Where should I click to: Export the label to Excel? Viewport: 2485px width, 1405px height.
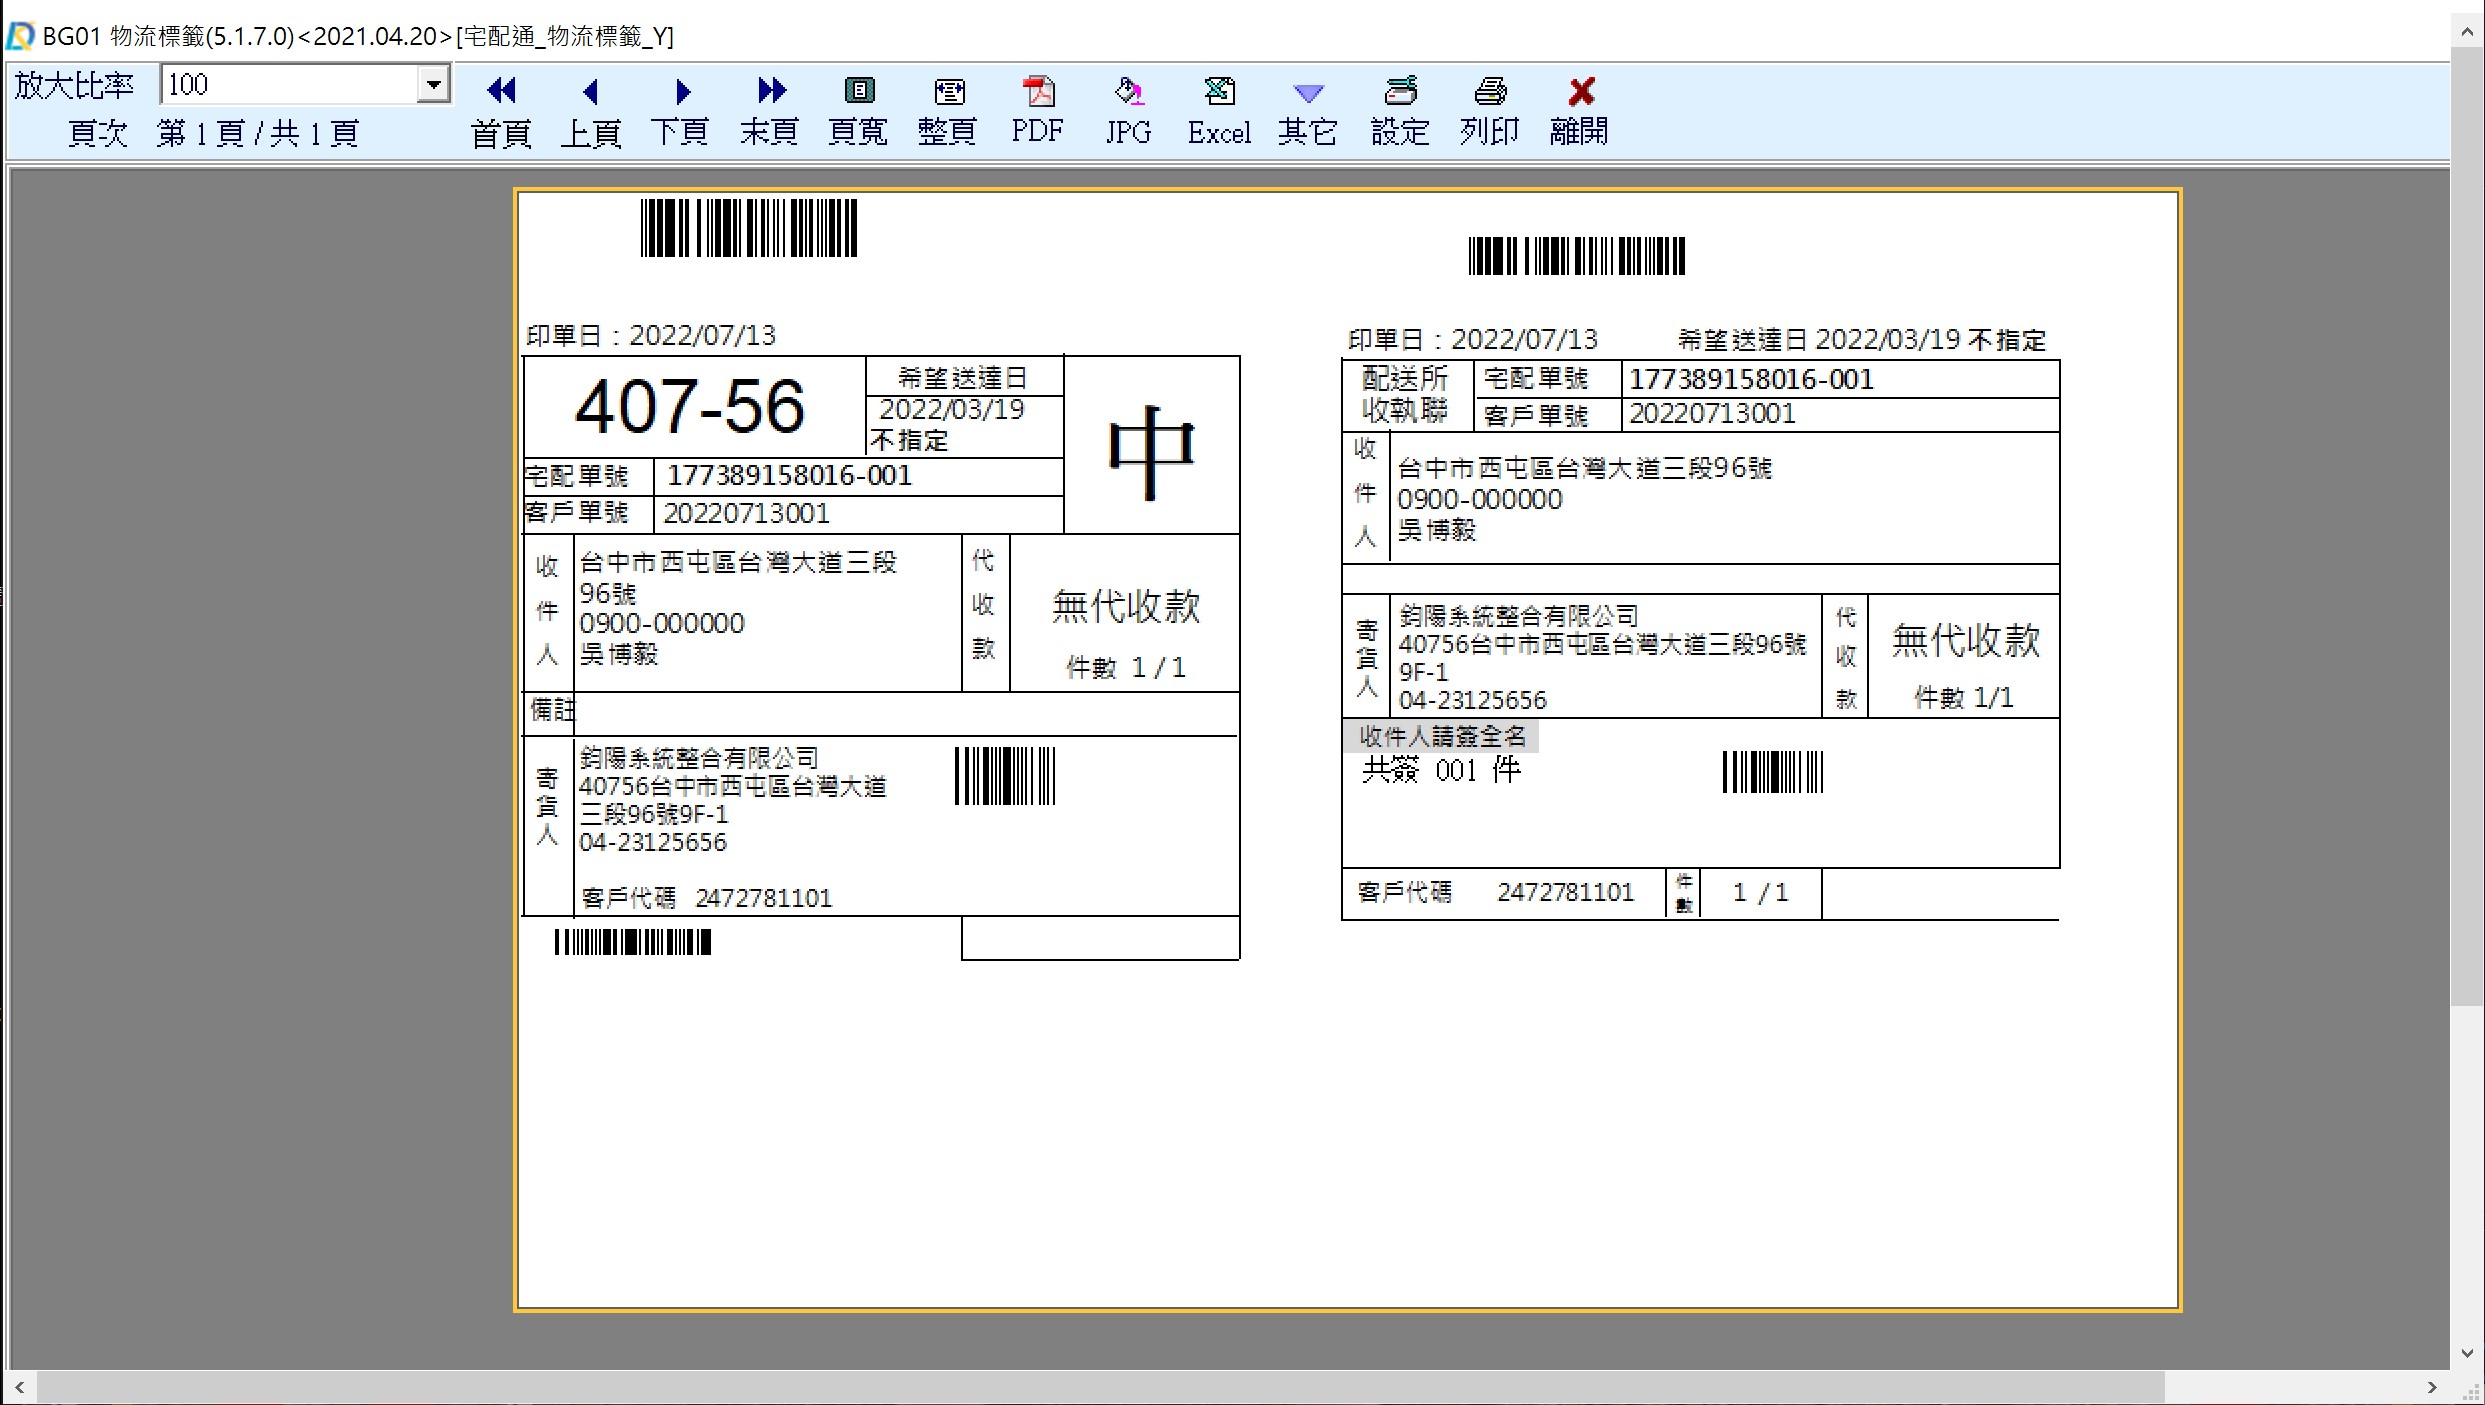[1219, 111]
